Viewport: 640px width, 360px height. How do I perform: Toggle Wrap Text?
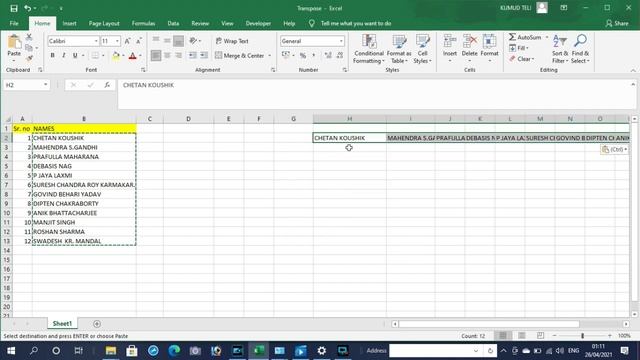point(232,41)
